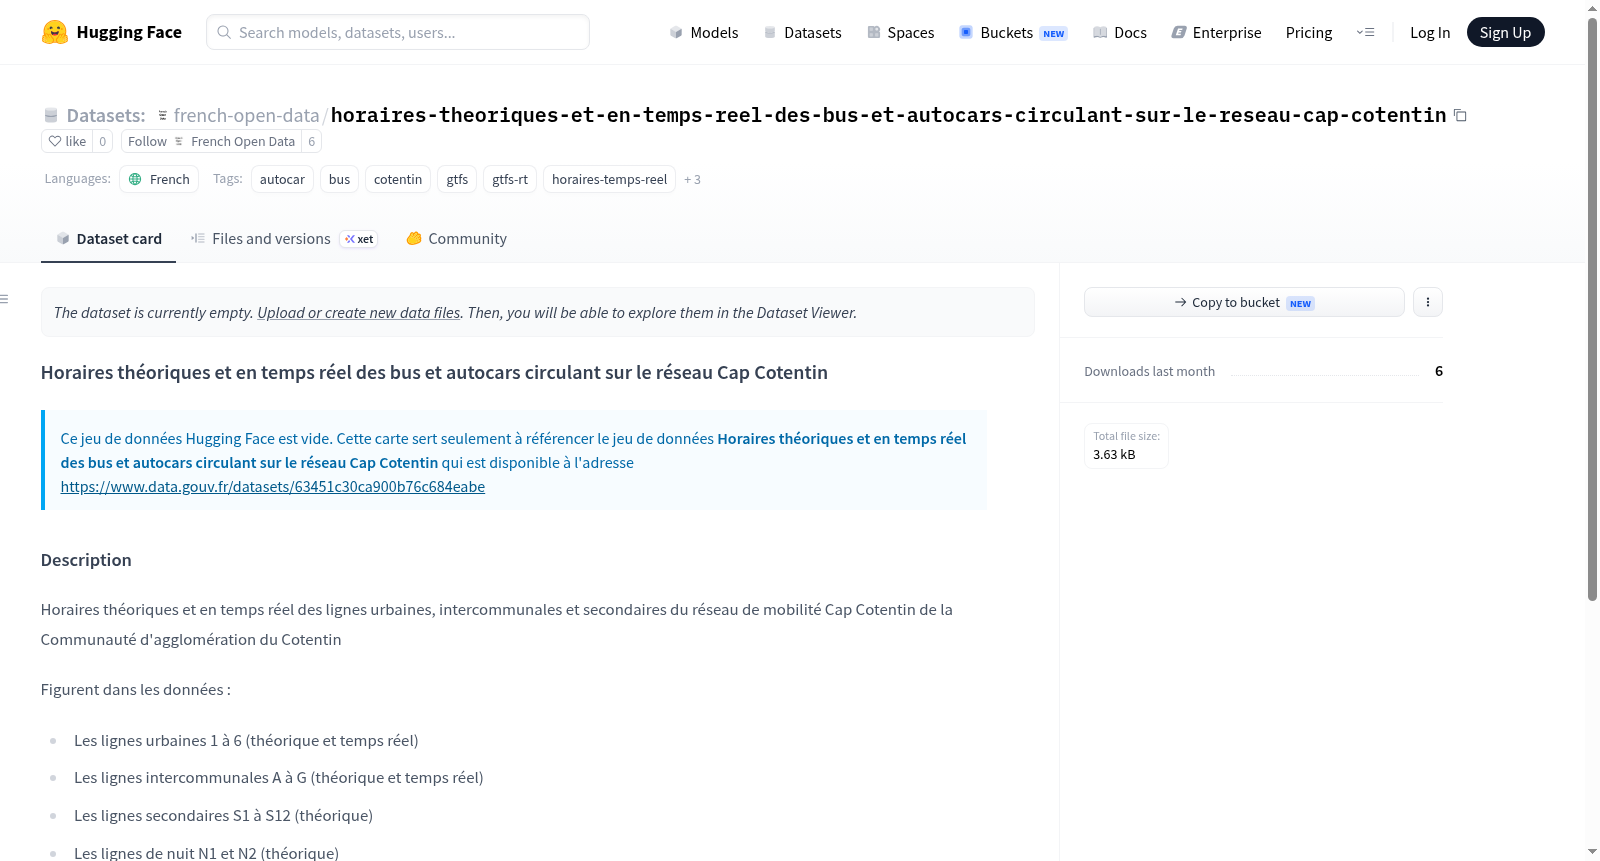Select the French language tag
This screenshot has height=861, width=1600.
point(159,179)
